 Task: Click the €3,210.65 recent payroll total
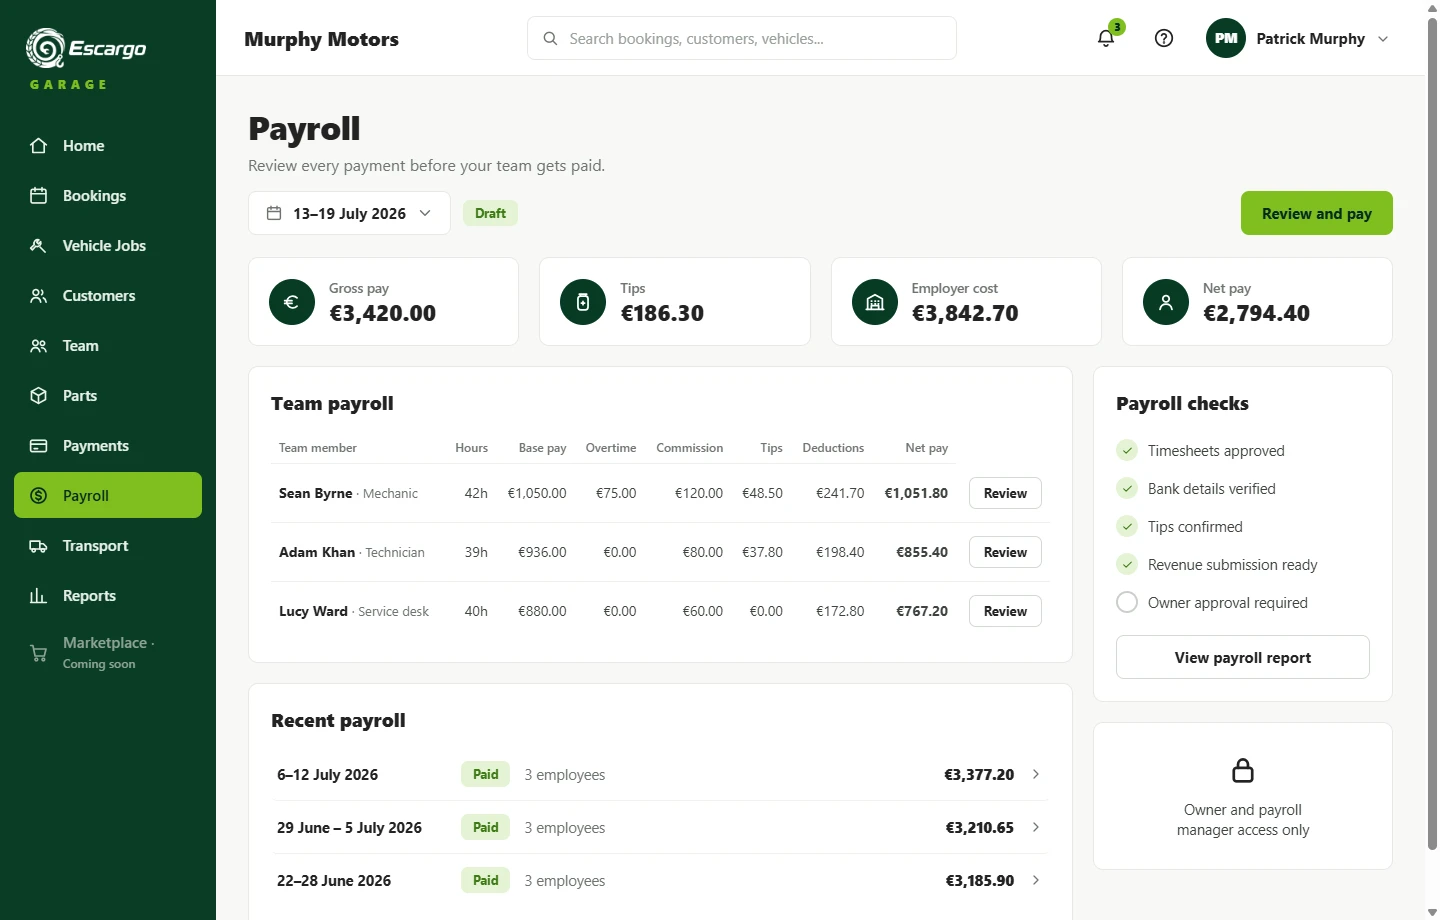980,827
